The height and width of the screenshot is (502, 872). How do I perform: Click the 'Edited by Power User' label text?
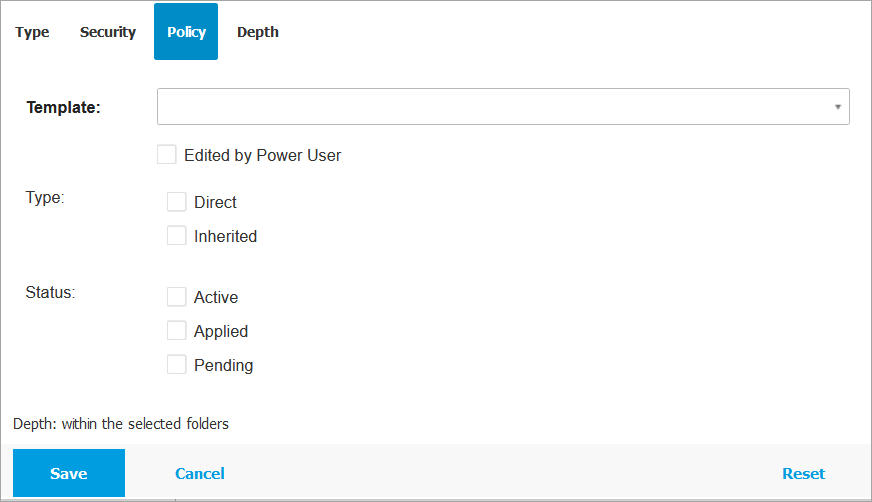(x=262, y=156)
